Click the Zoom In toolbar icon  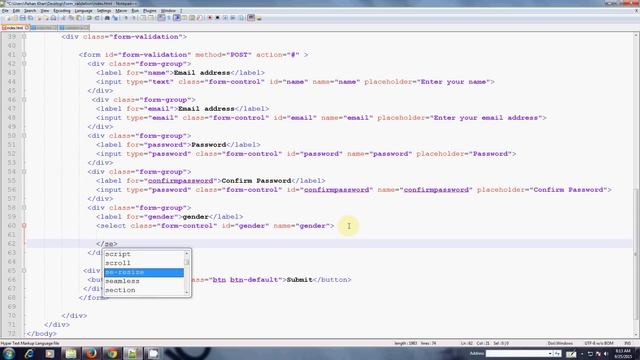(126, 18)
